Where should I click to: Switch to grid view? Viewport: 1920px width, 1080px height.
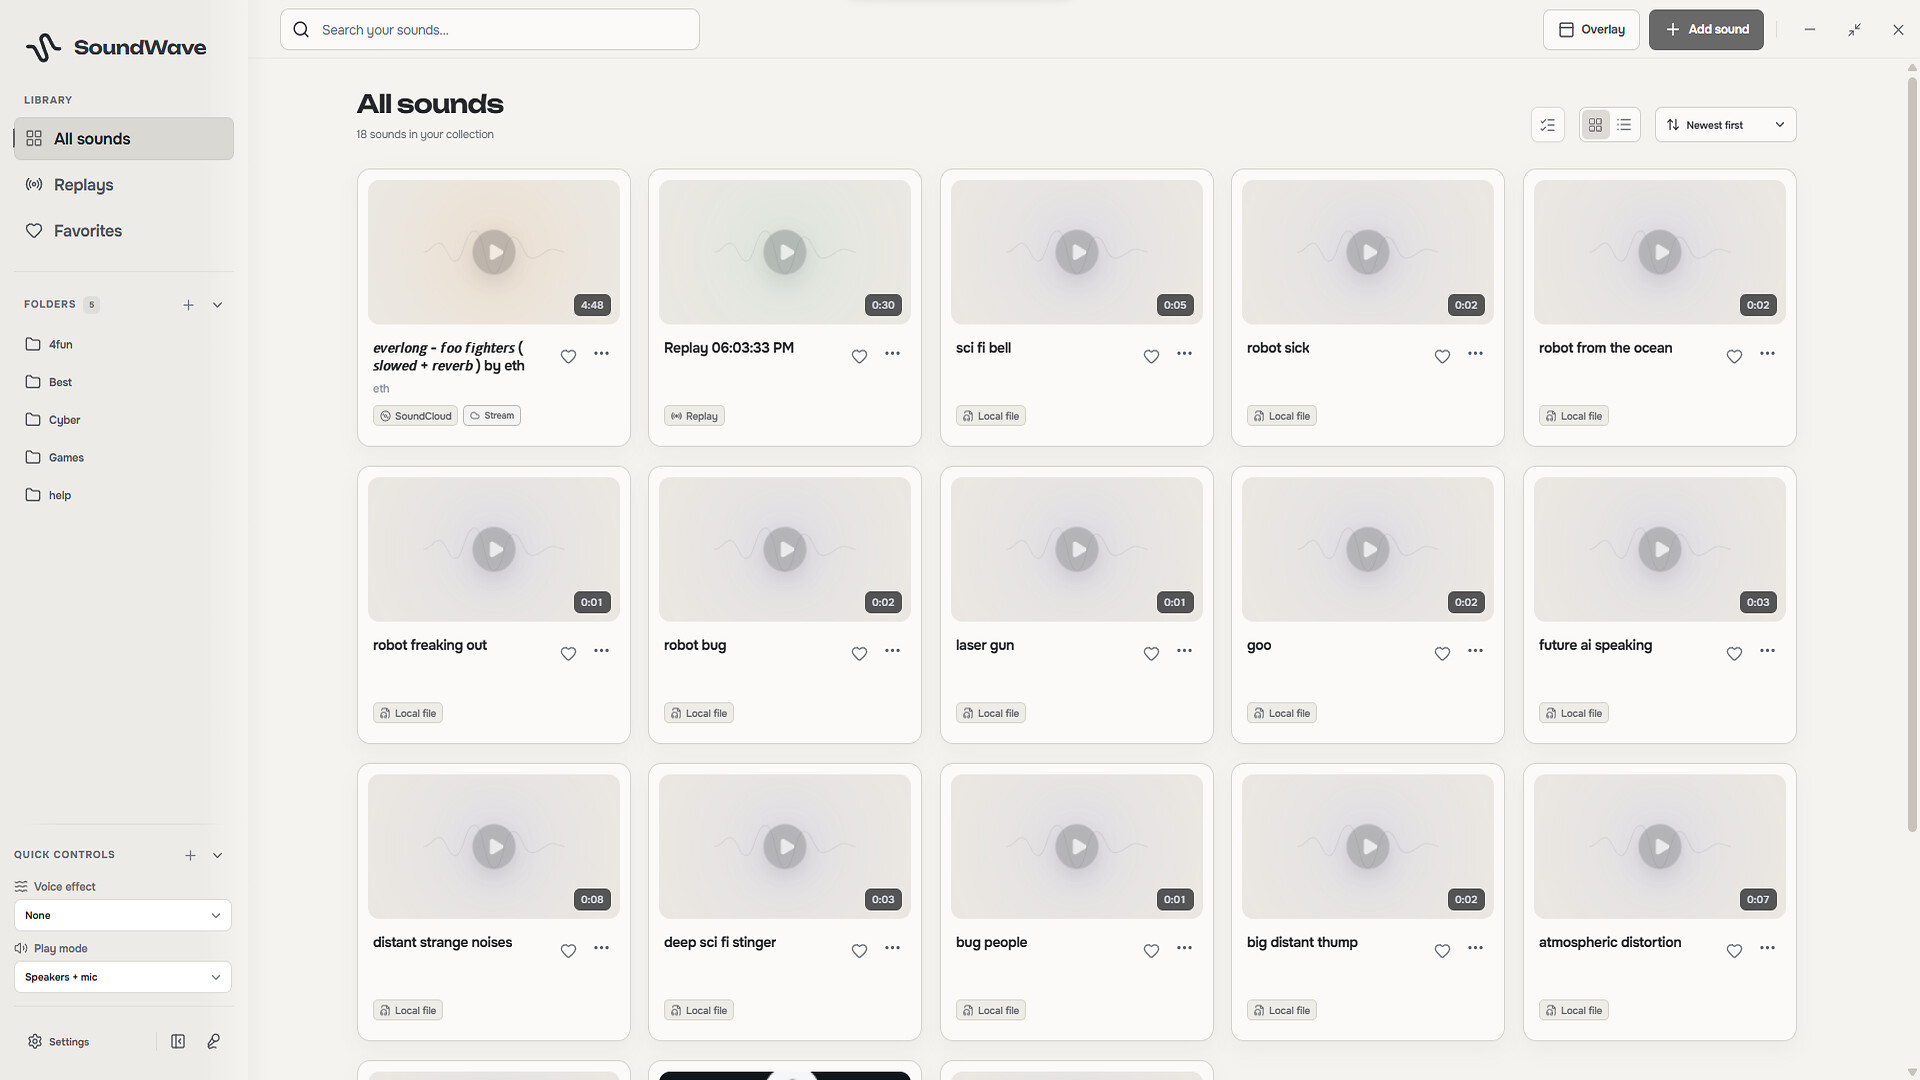tap(1595, 125)
